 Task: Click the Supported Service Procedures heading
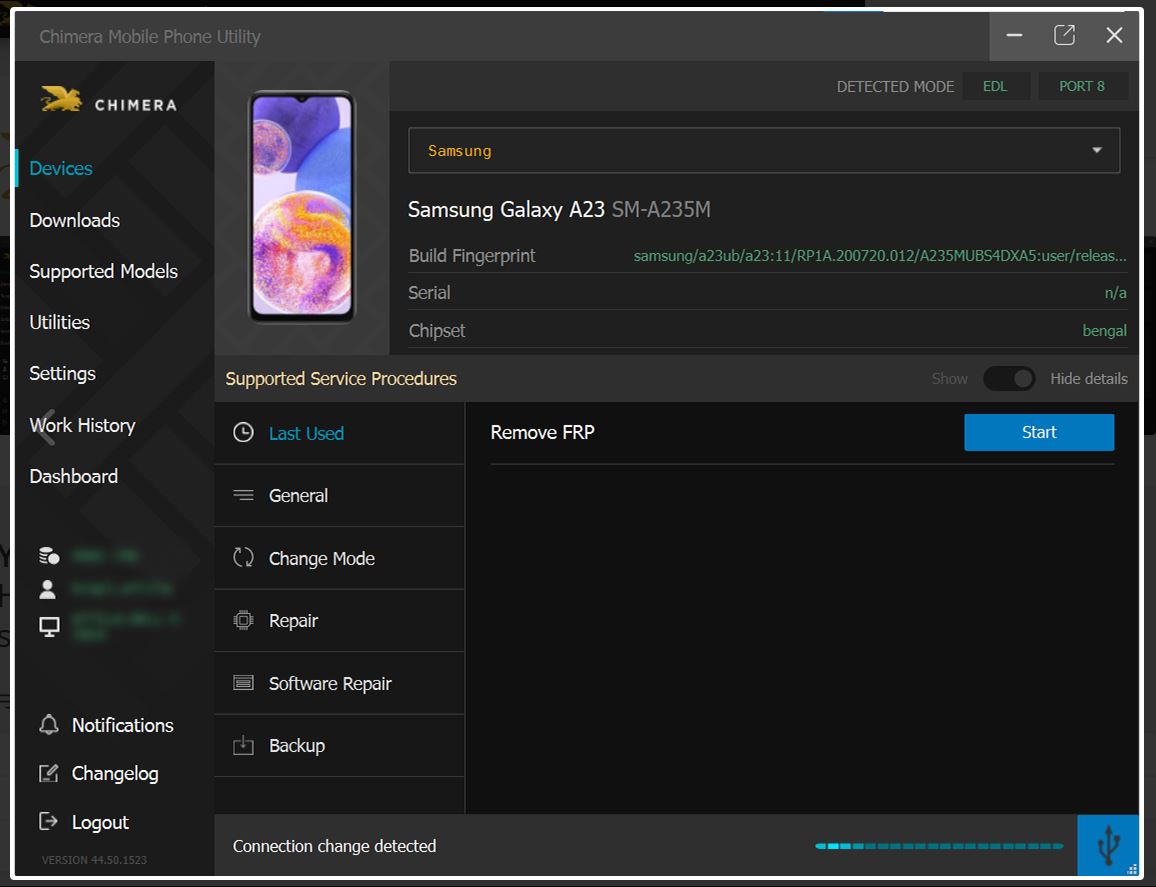click(341, 378)
